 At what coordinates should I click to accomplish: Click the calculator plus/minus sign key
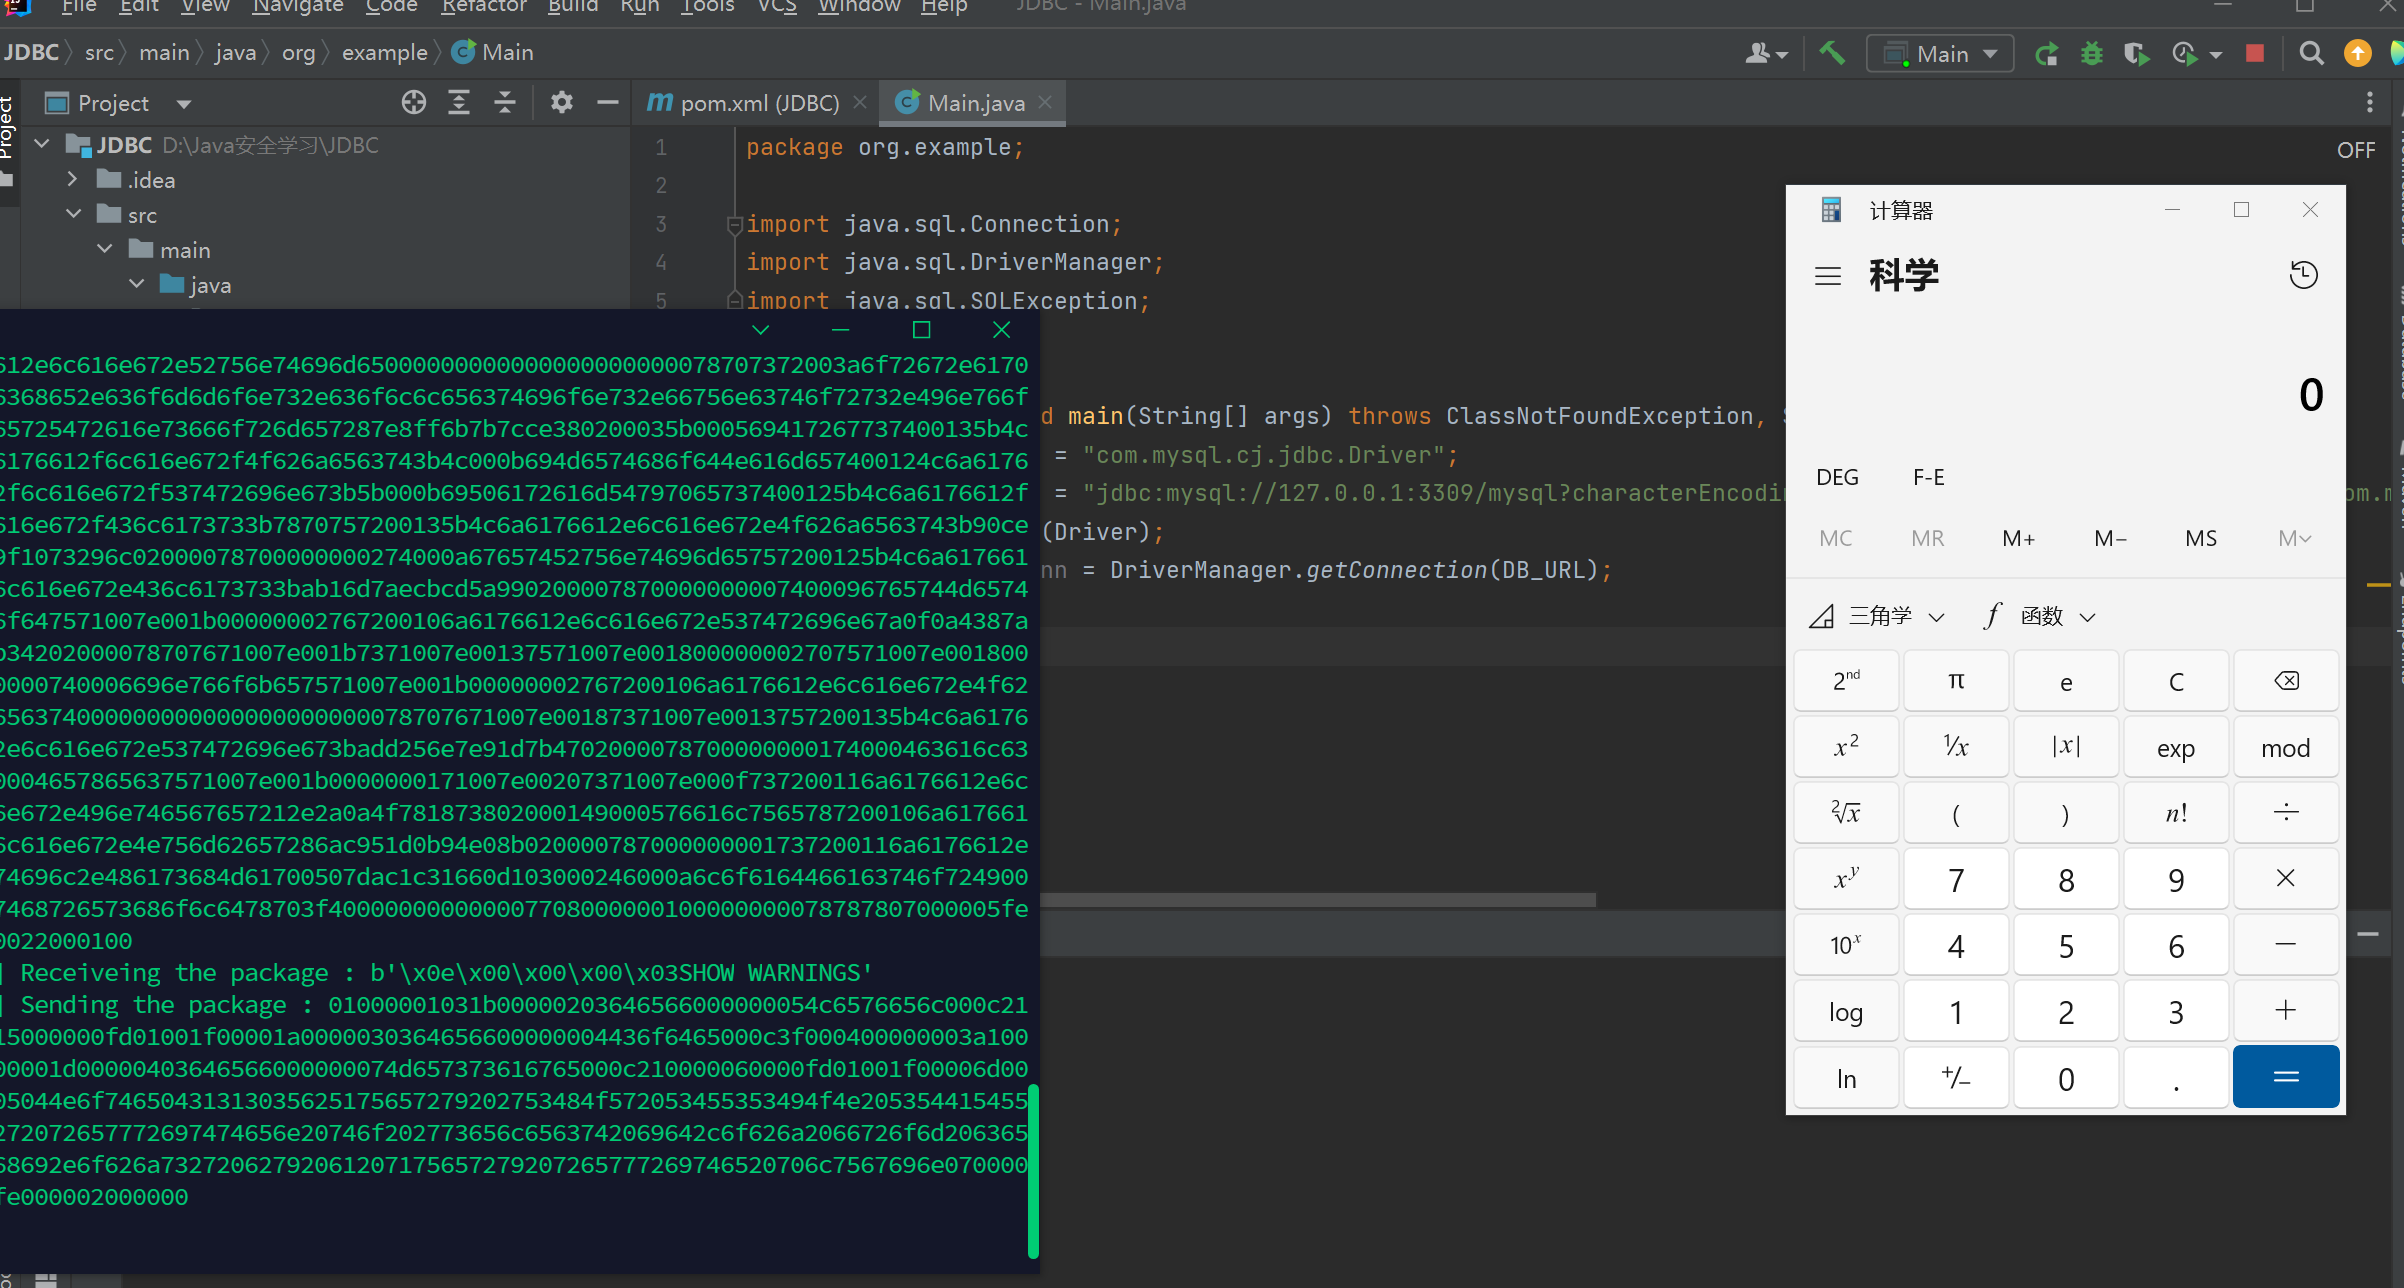(1956, 1077)
